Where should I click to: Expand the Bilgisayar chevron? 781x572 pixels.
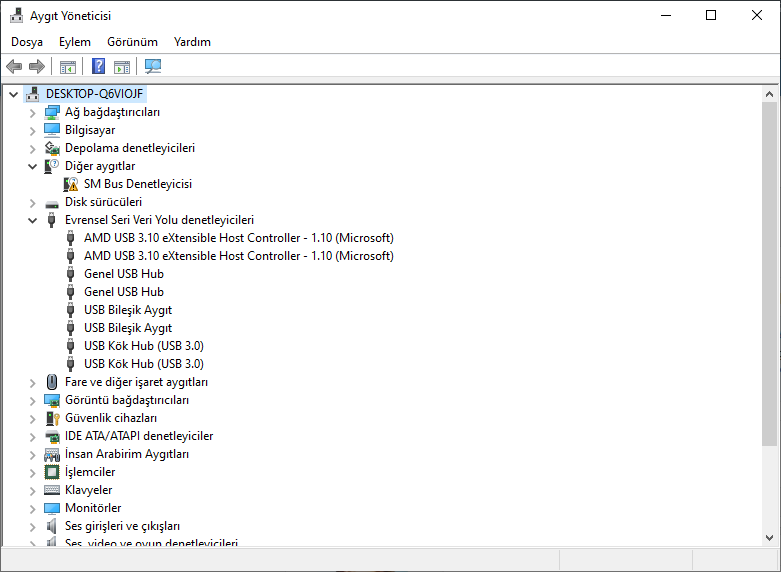32,131
